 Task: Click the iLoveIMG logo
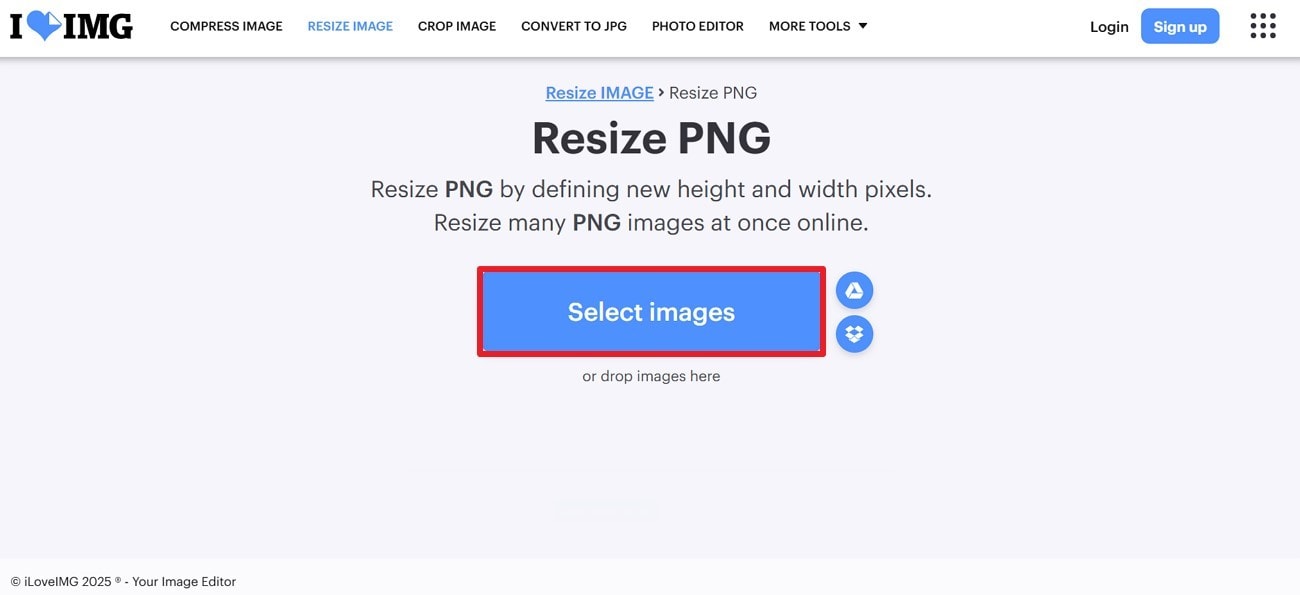(71, 26)
